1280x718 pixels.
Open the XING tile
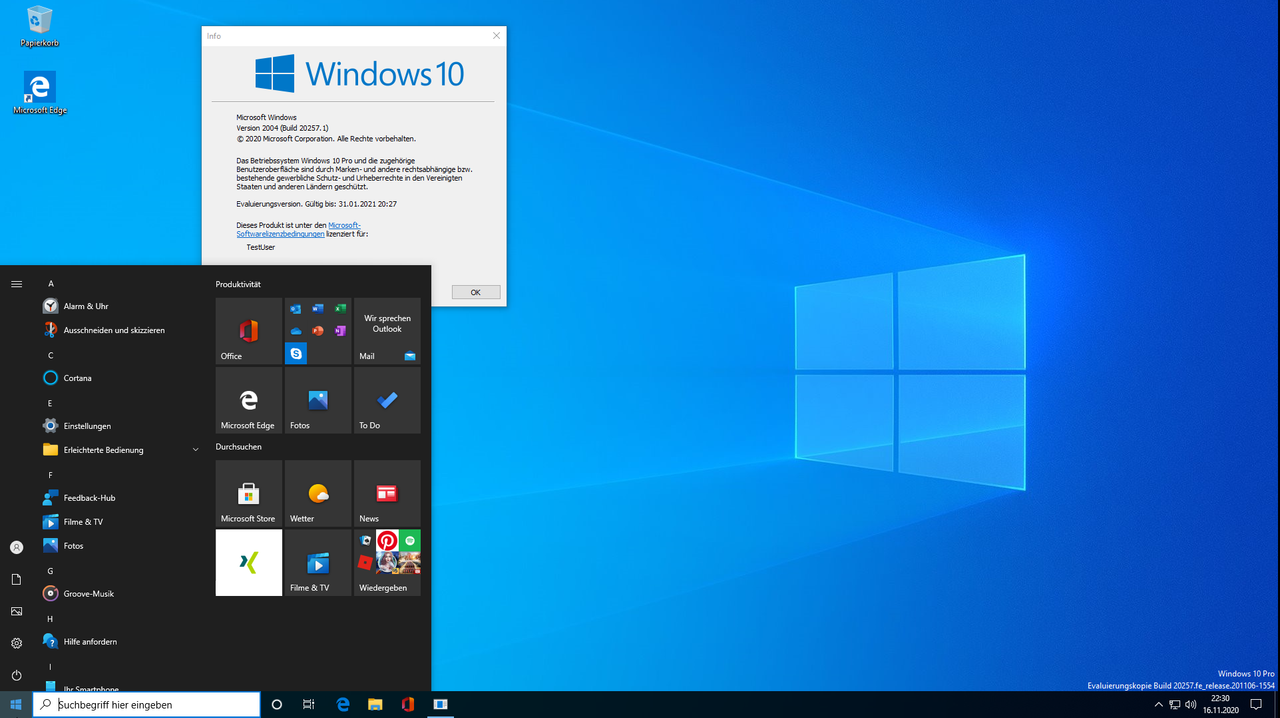[249, 562]
